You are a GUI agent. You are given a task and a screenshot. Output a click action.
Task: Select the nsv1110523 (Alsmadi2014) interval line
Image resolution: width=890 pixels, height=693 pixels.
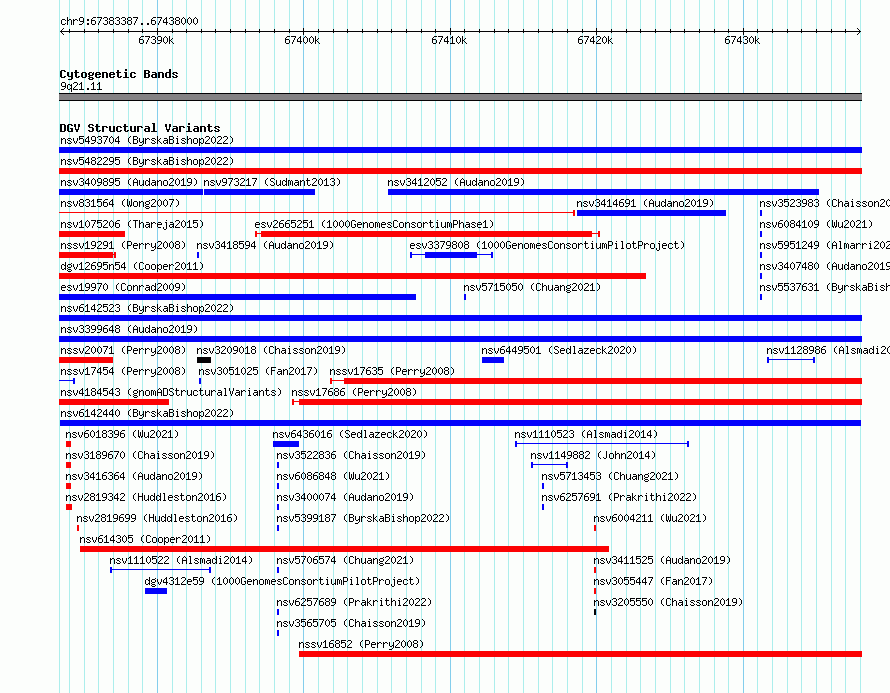602,444
